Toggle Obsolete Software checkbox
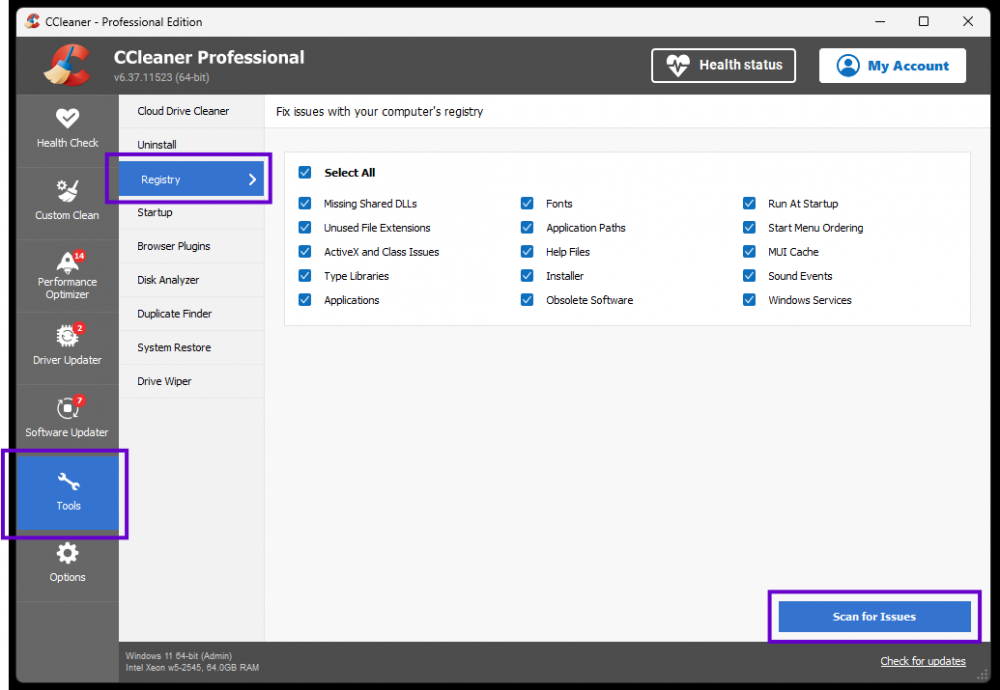 pyautogui.click(x=527, y=300)
